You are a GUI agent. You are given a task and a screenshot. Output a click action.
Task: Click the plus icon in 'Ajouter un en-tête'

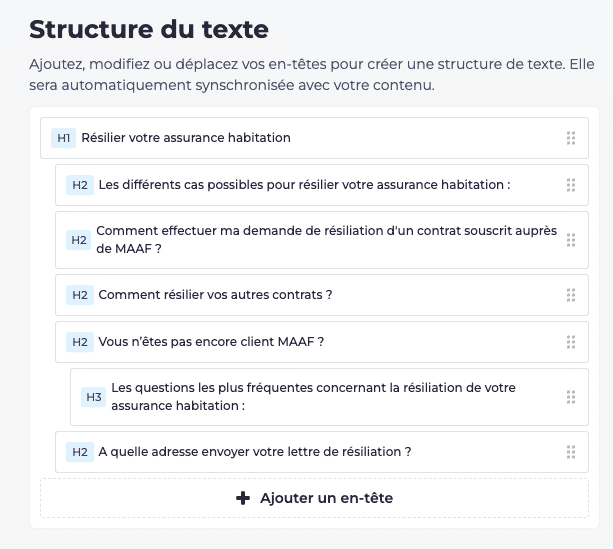242,498
